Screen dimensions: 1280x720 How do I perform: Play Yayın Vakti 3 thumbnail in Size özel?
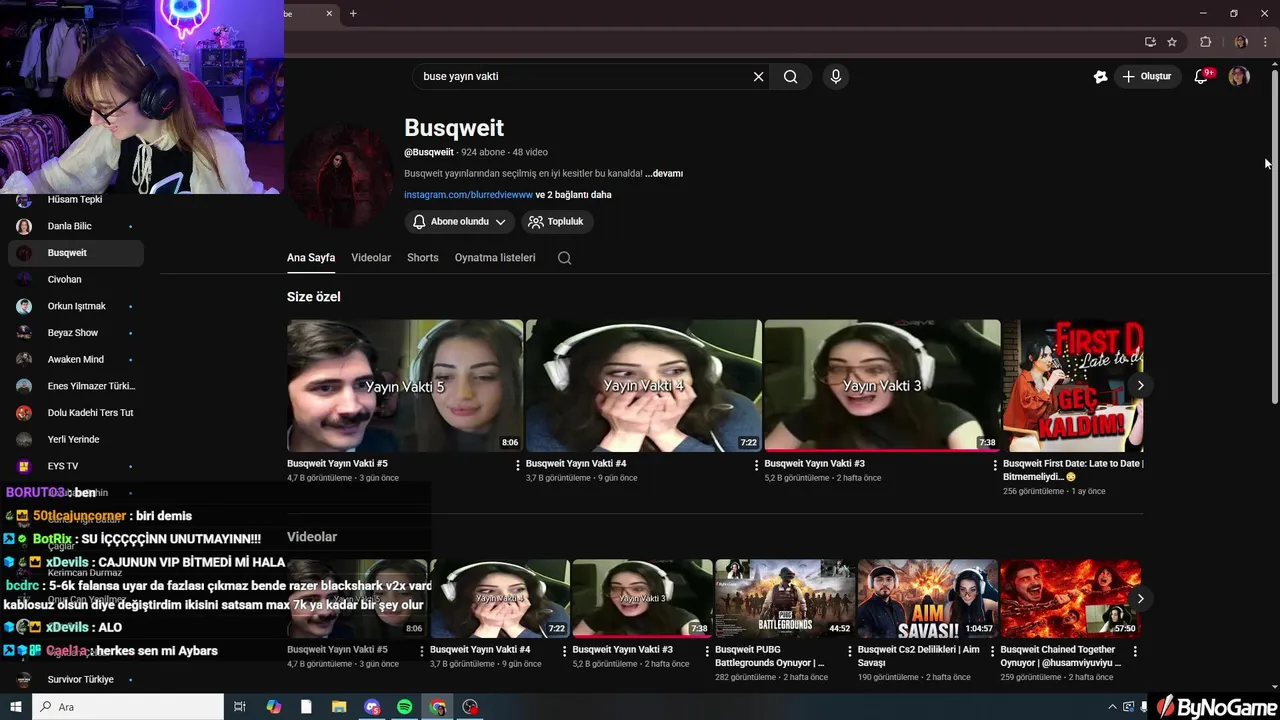(882, 386)
